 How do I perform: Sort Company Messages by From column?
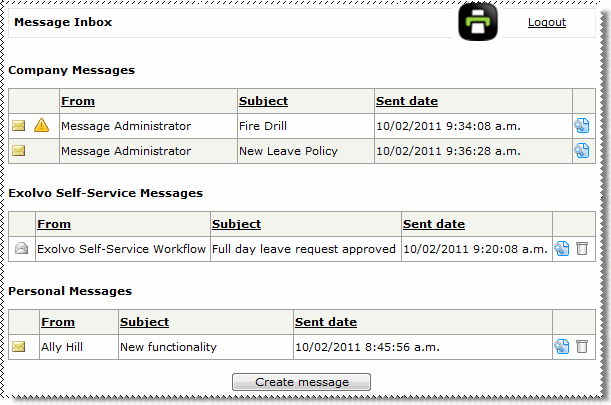click(77, 101)
